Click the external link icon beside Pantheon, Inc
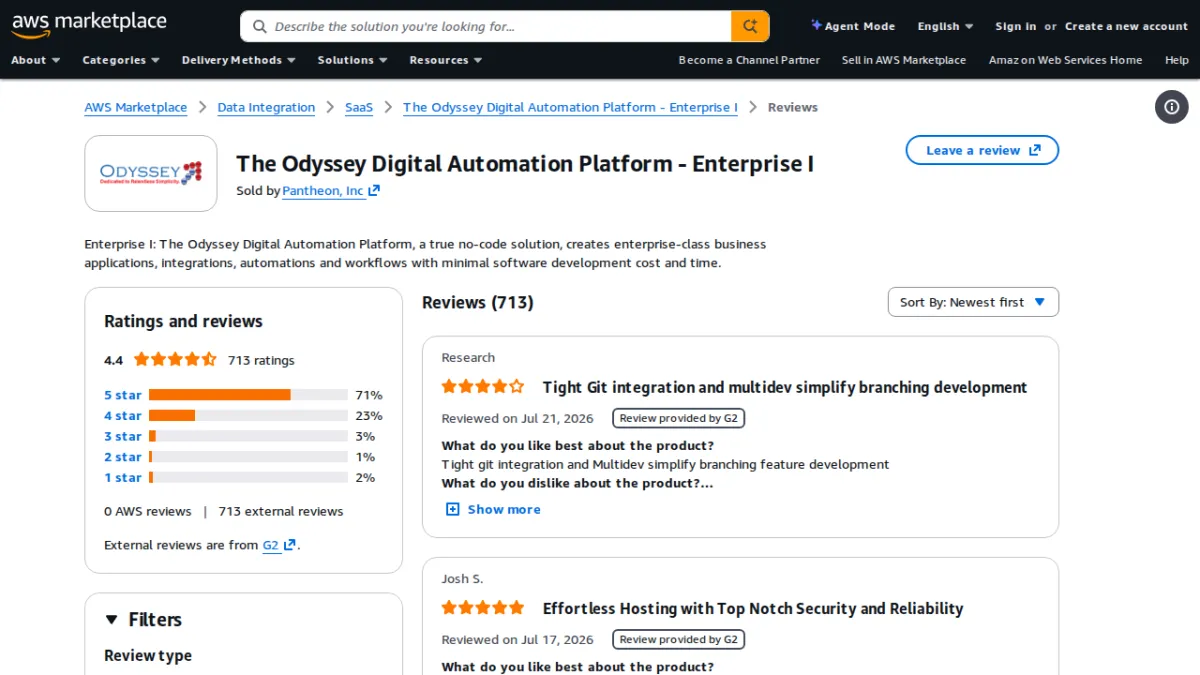1200x675 pixels. (374, 191)
